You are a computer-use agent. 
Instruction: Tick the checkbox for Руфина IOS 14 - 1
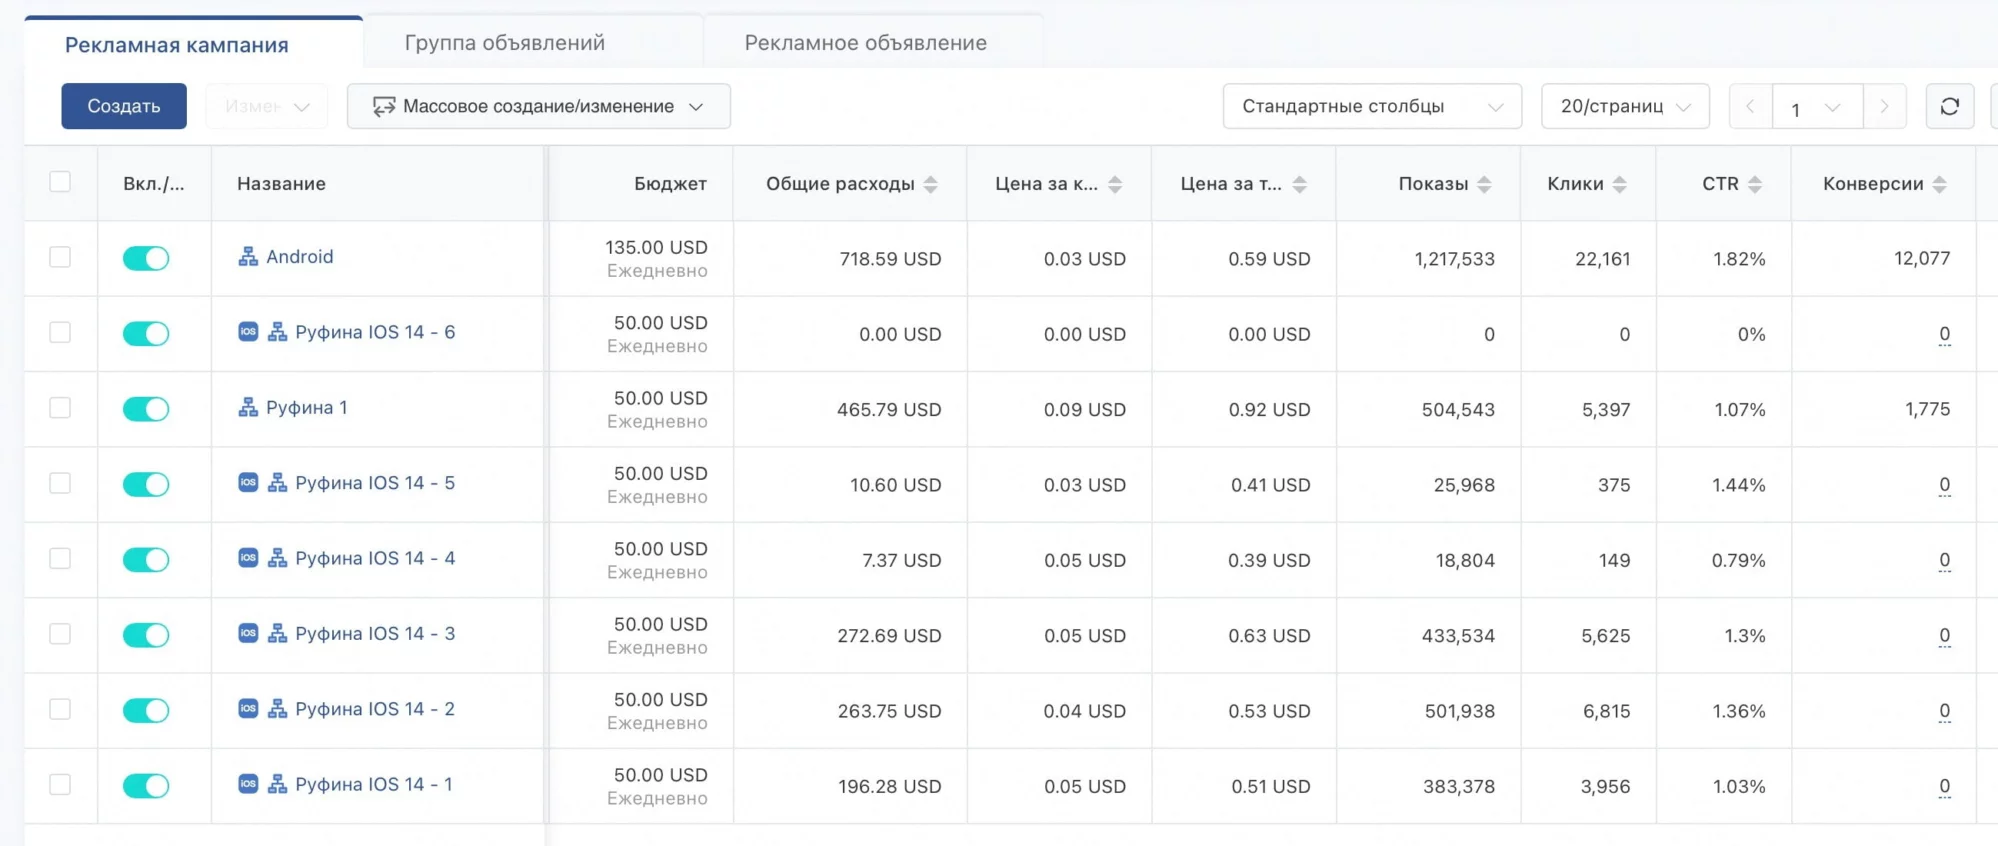(x=60, y=784)
